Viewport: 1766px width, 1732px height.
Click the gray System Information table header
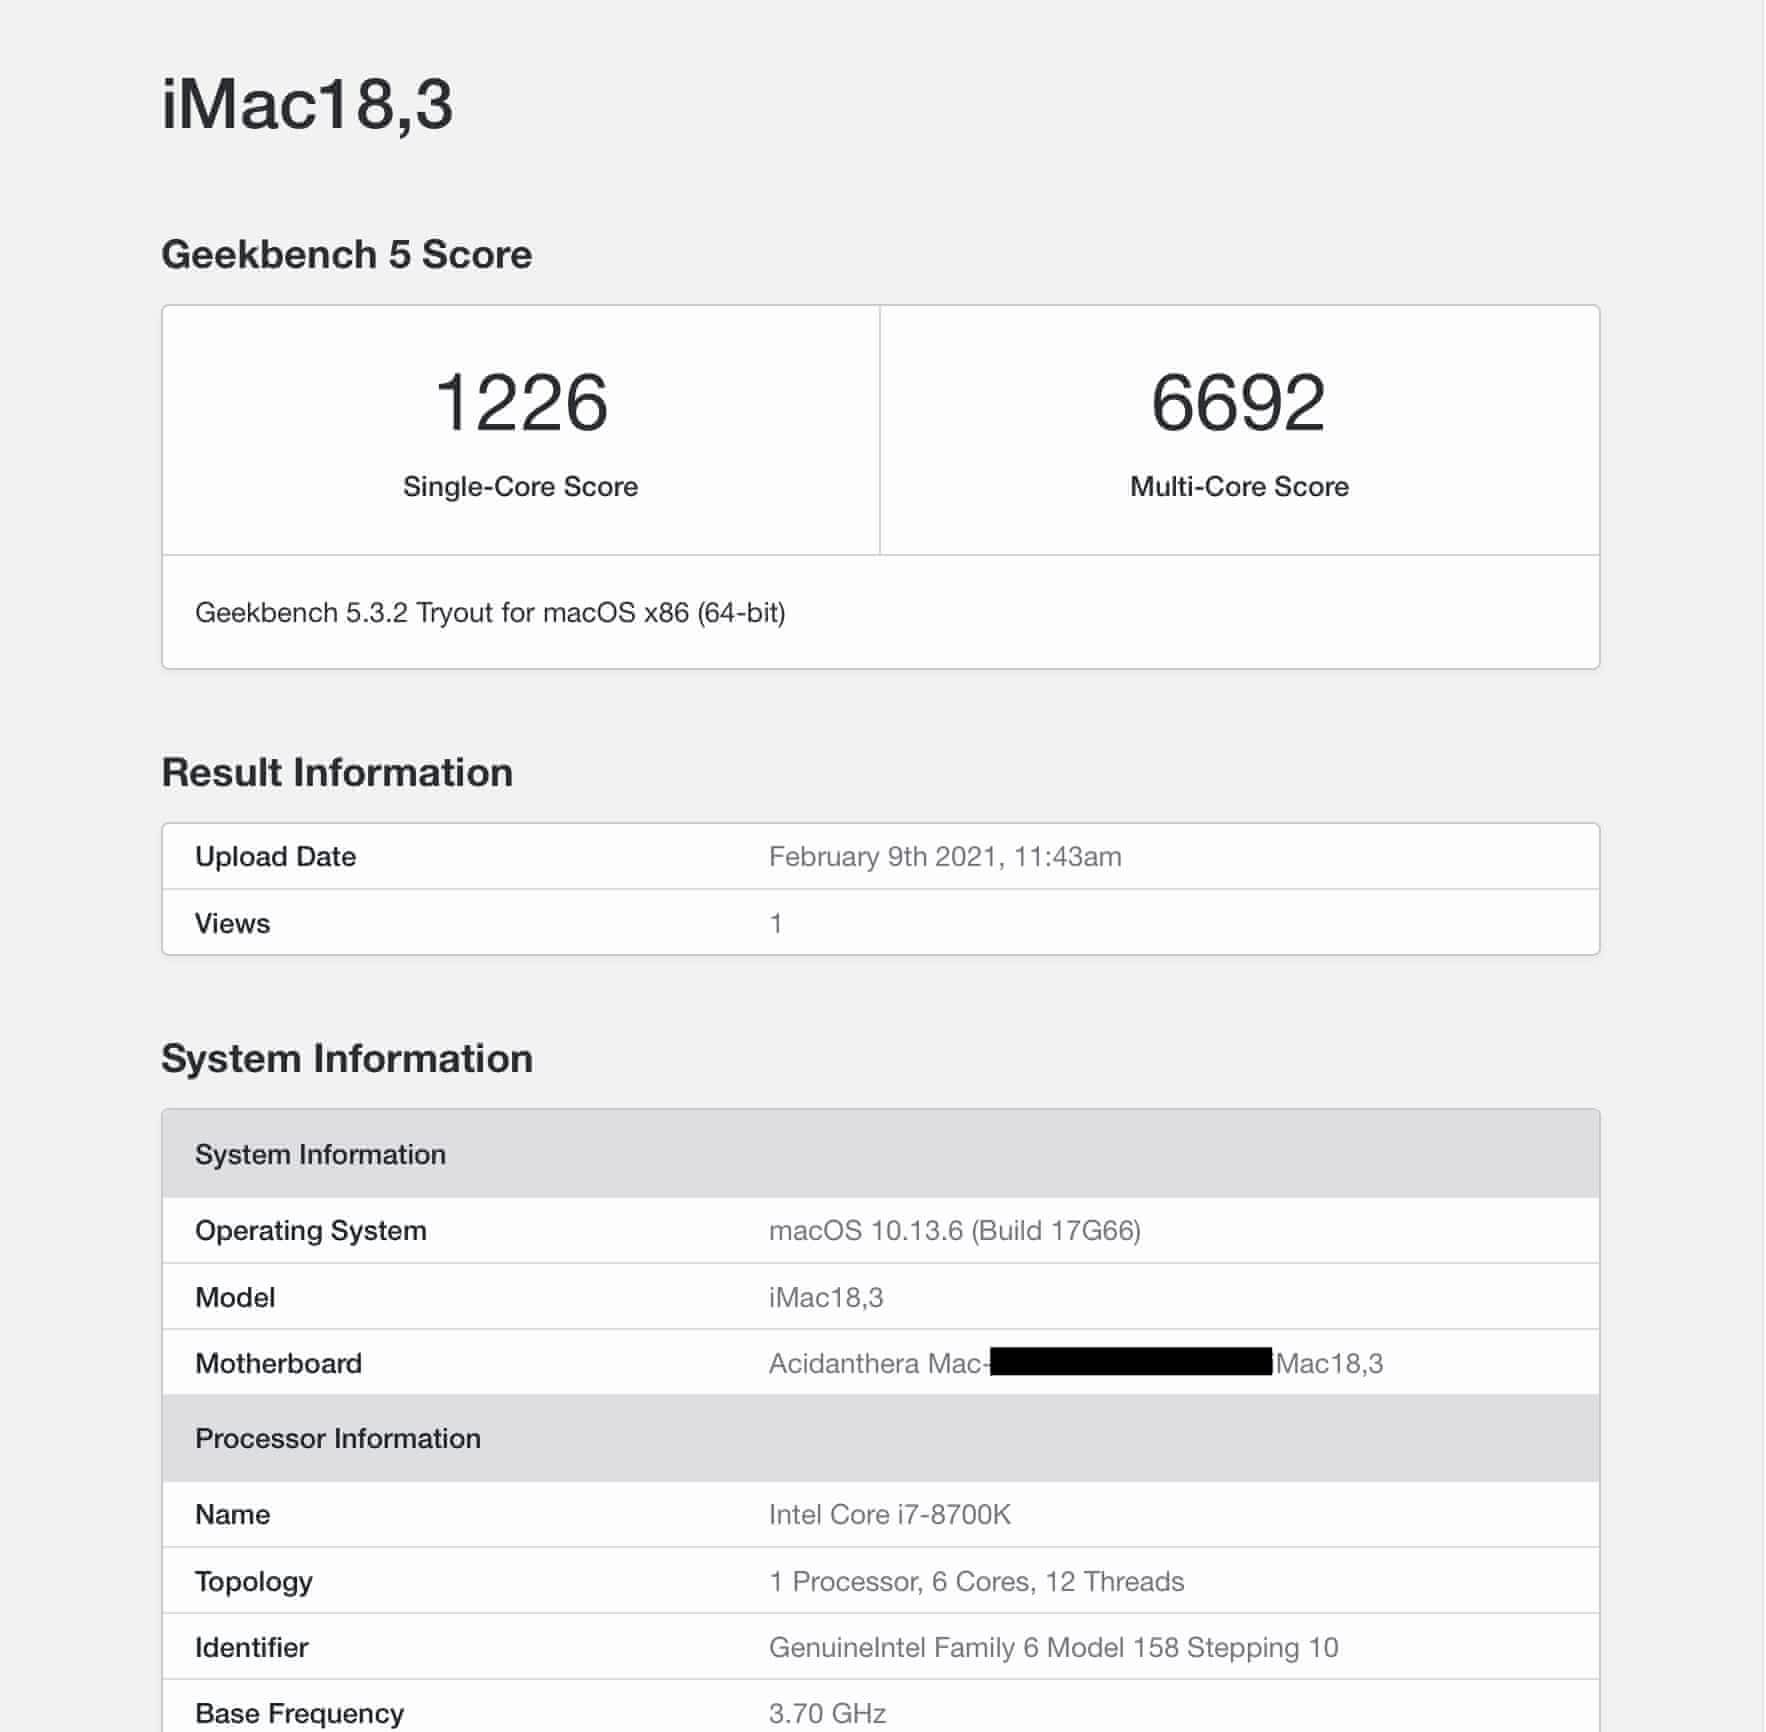tap(320, 1155)
